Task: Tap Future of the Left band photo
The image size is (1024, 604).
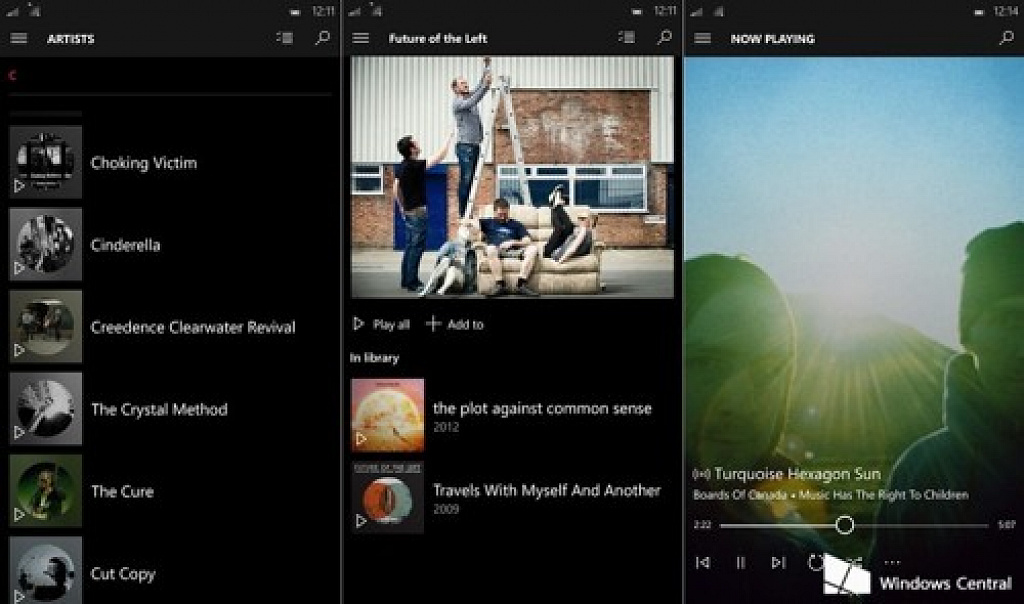Action: 513,177
